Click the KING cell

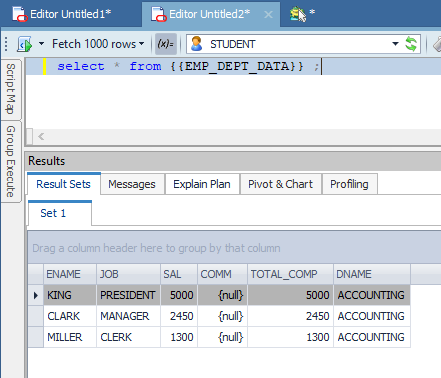[x=70, y=295]
